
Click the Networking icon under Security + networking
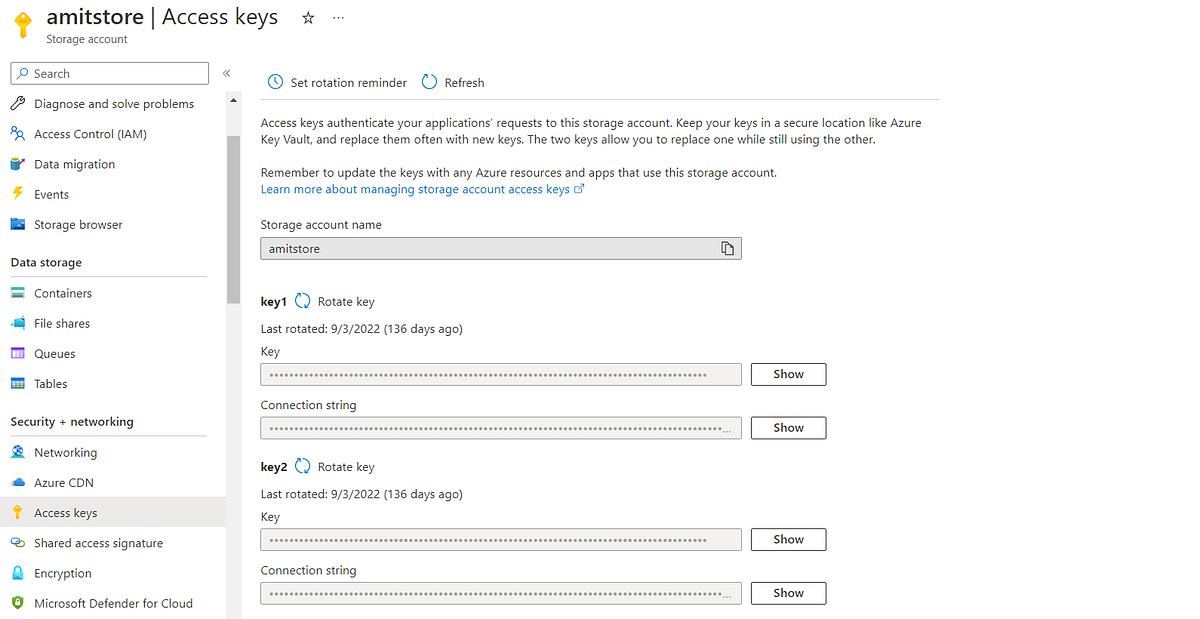coord(20,452)
